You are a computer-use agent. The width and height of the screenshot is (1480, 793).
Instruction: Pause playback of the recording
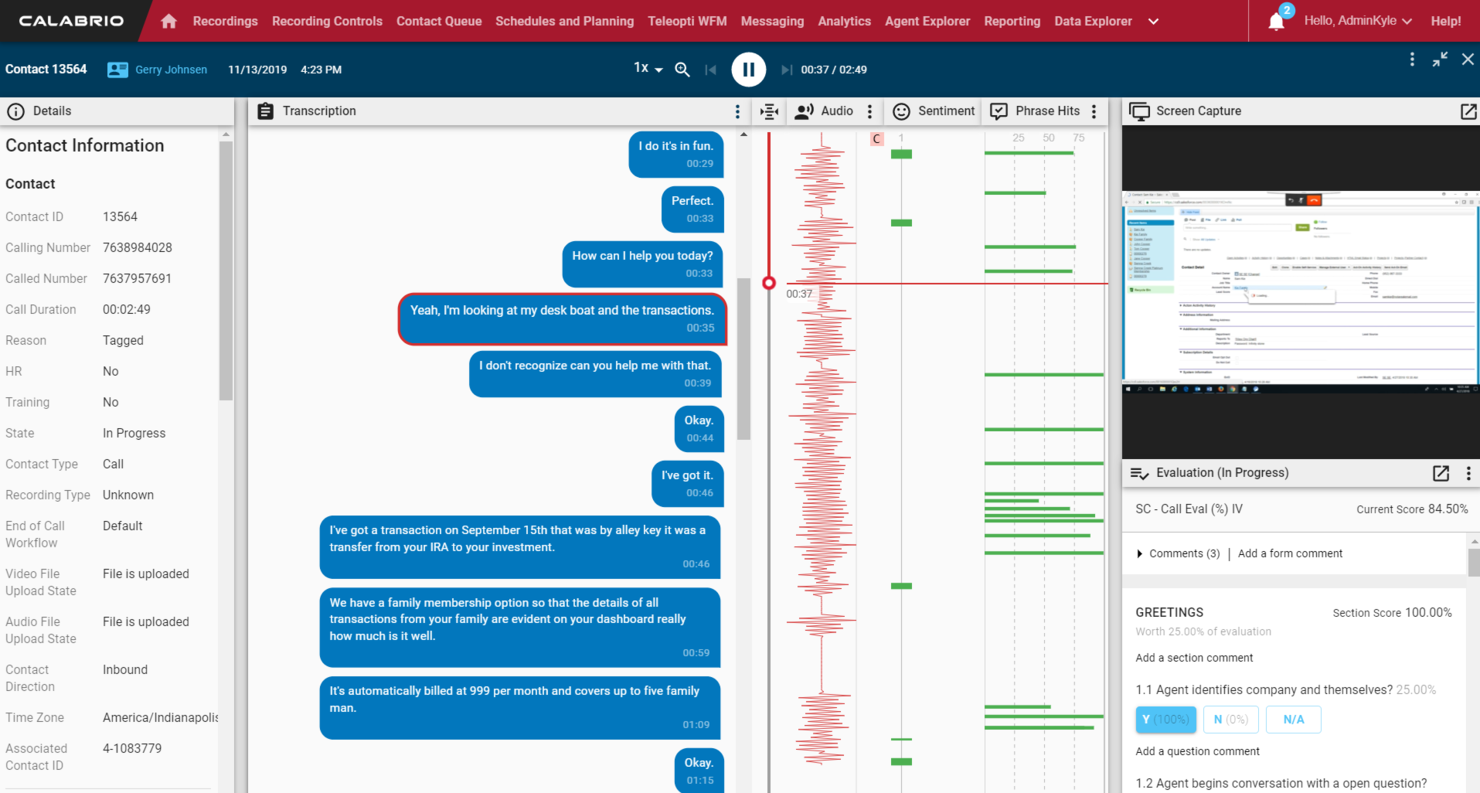point(749,69)
